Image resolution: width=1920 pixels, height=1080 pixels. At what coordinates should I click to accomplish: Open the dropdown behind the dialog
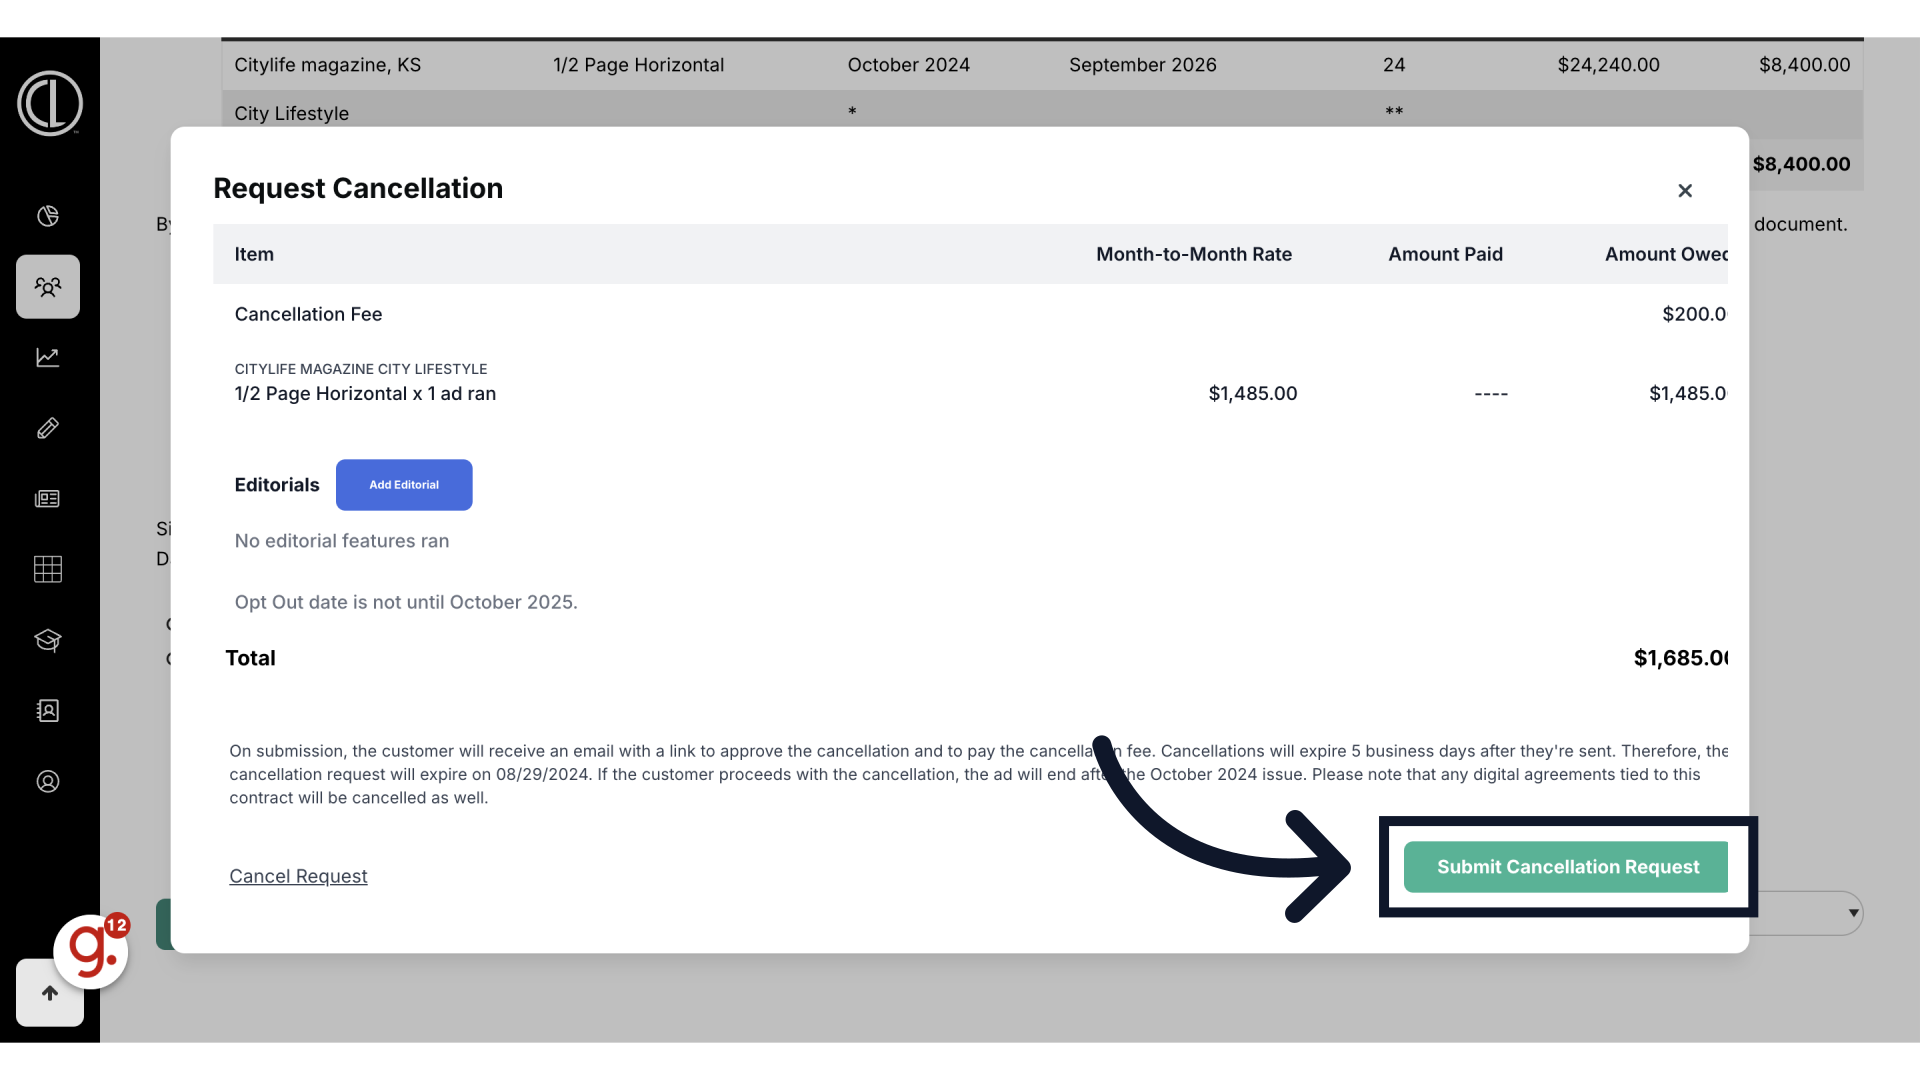[1808, 913]
